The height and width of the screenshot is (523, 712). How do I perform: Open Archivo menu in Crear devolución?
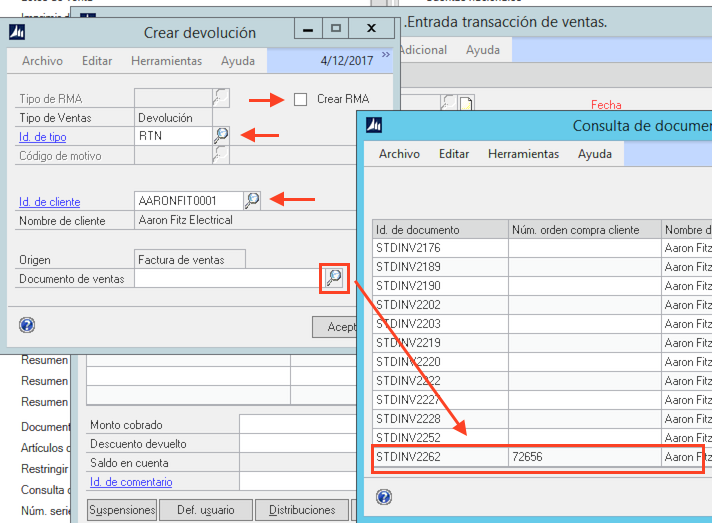click(x=42, y=61)
